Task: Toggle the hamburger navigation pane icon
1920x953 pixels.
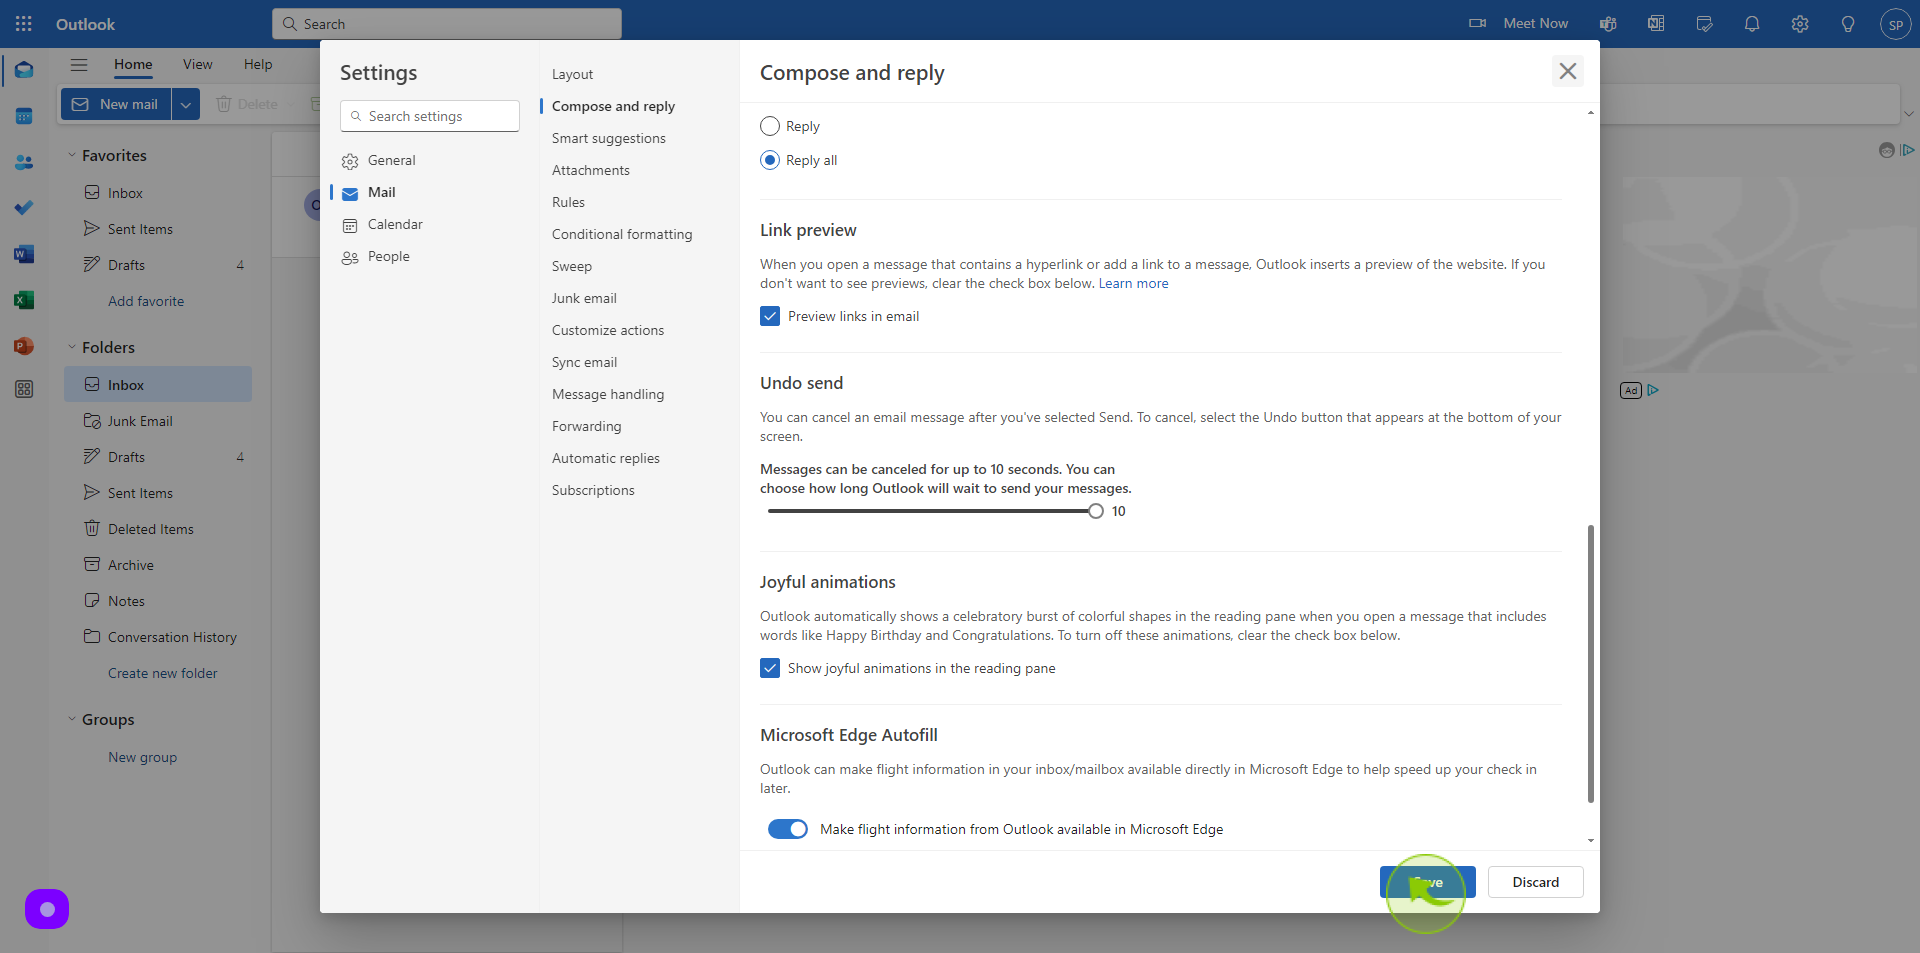Action: tap(79, 65)
